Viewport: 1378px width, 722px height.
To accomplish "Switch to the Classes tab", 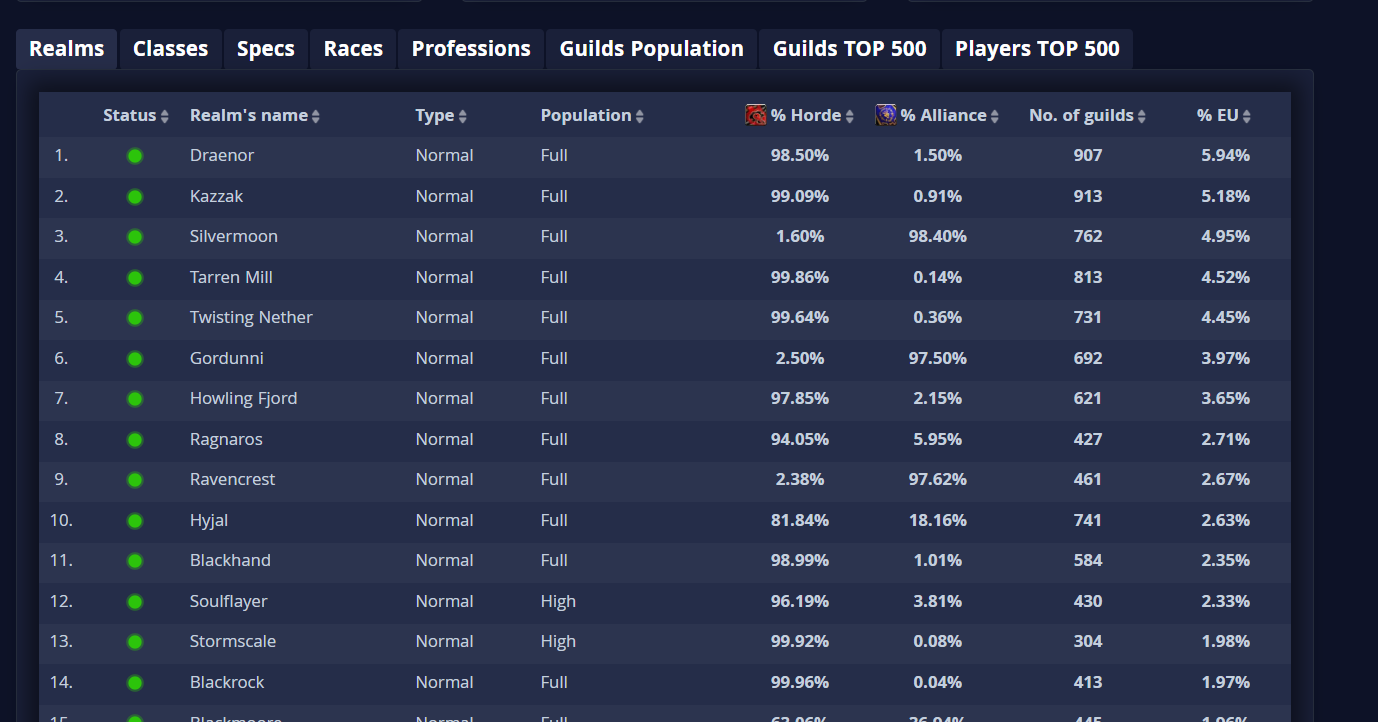I will pyautogui.click(x=170, y=49).
